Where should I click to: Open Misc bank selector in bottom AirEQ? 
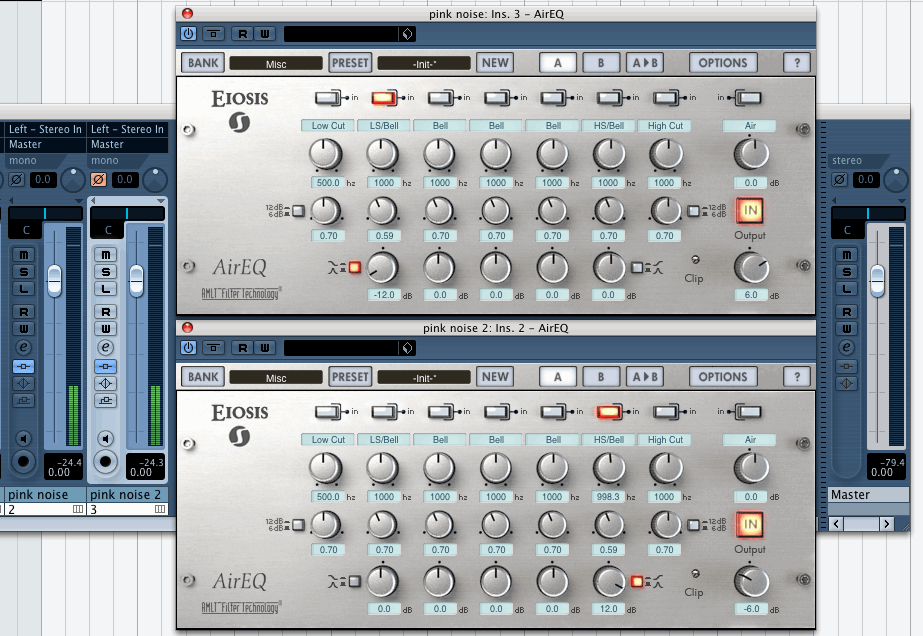[x=276, y=377]
